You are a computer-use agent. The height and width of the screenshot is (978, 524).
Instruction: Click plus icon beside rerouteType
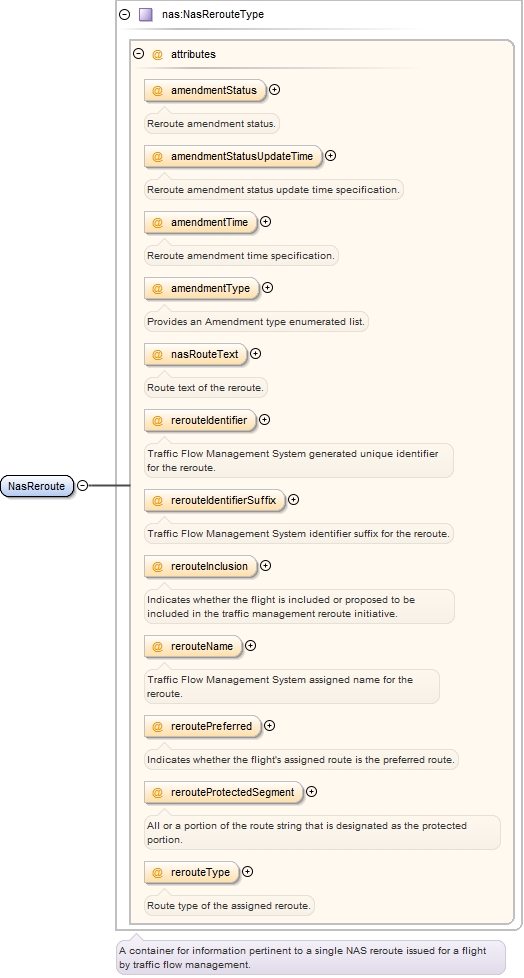pyautogui.click(x=248, y=871)
